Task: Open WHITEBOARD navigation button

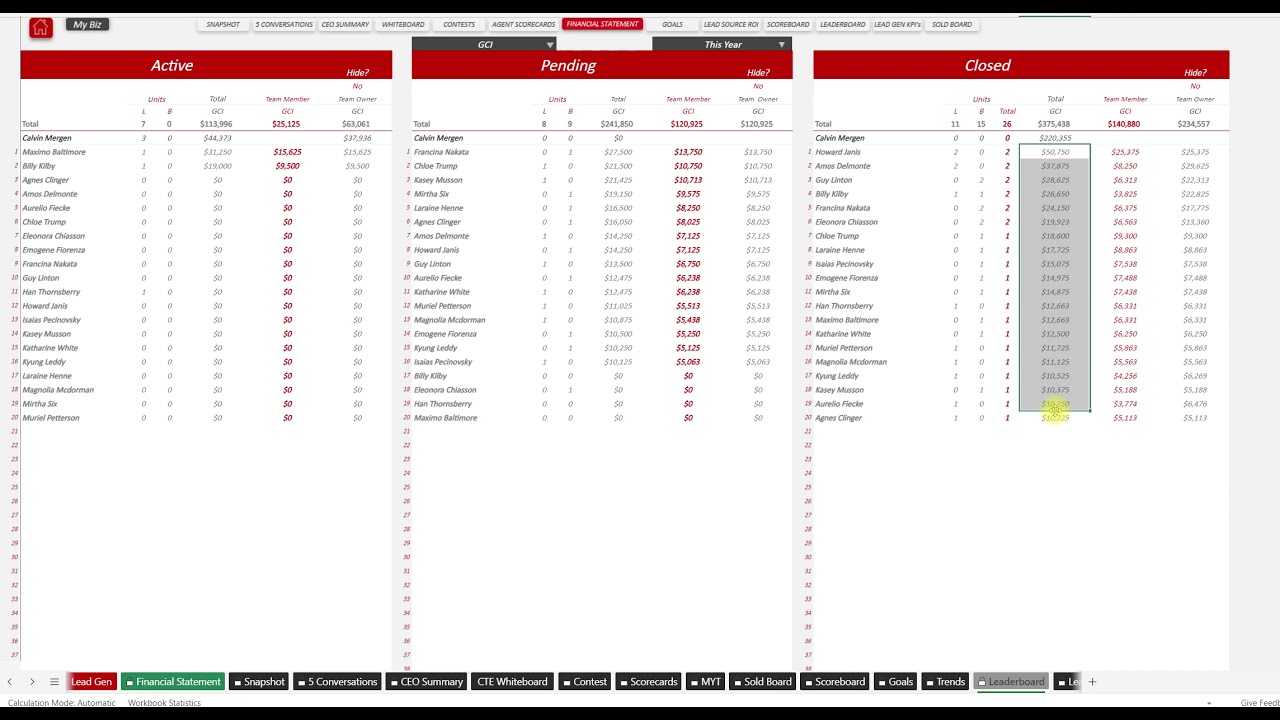Action: 403,24
